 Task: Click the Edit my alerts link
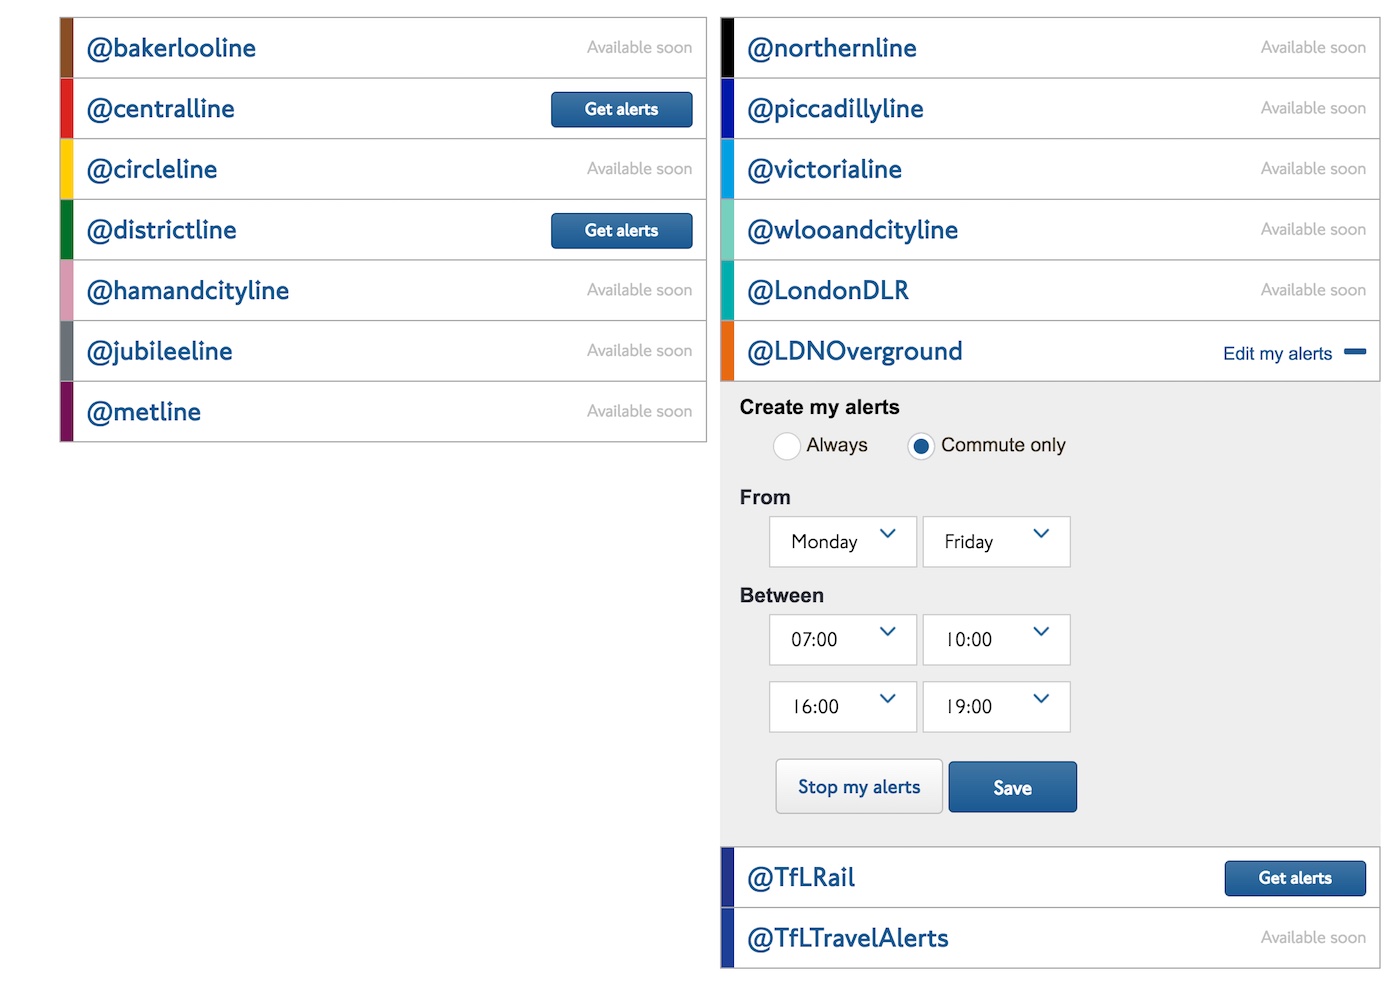point(1277,354)
